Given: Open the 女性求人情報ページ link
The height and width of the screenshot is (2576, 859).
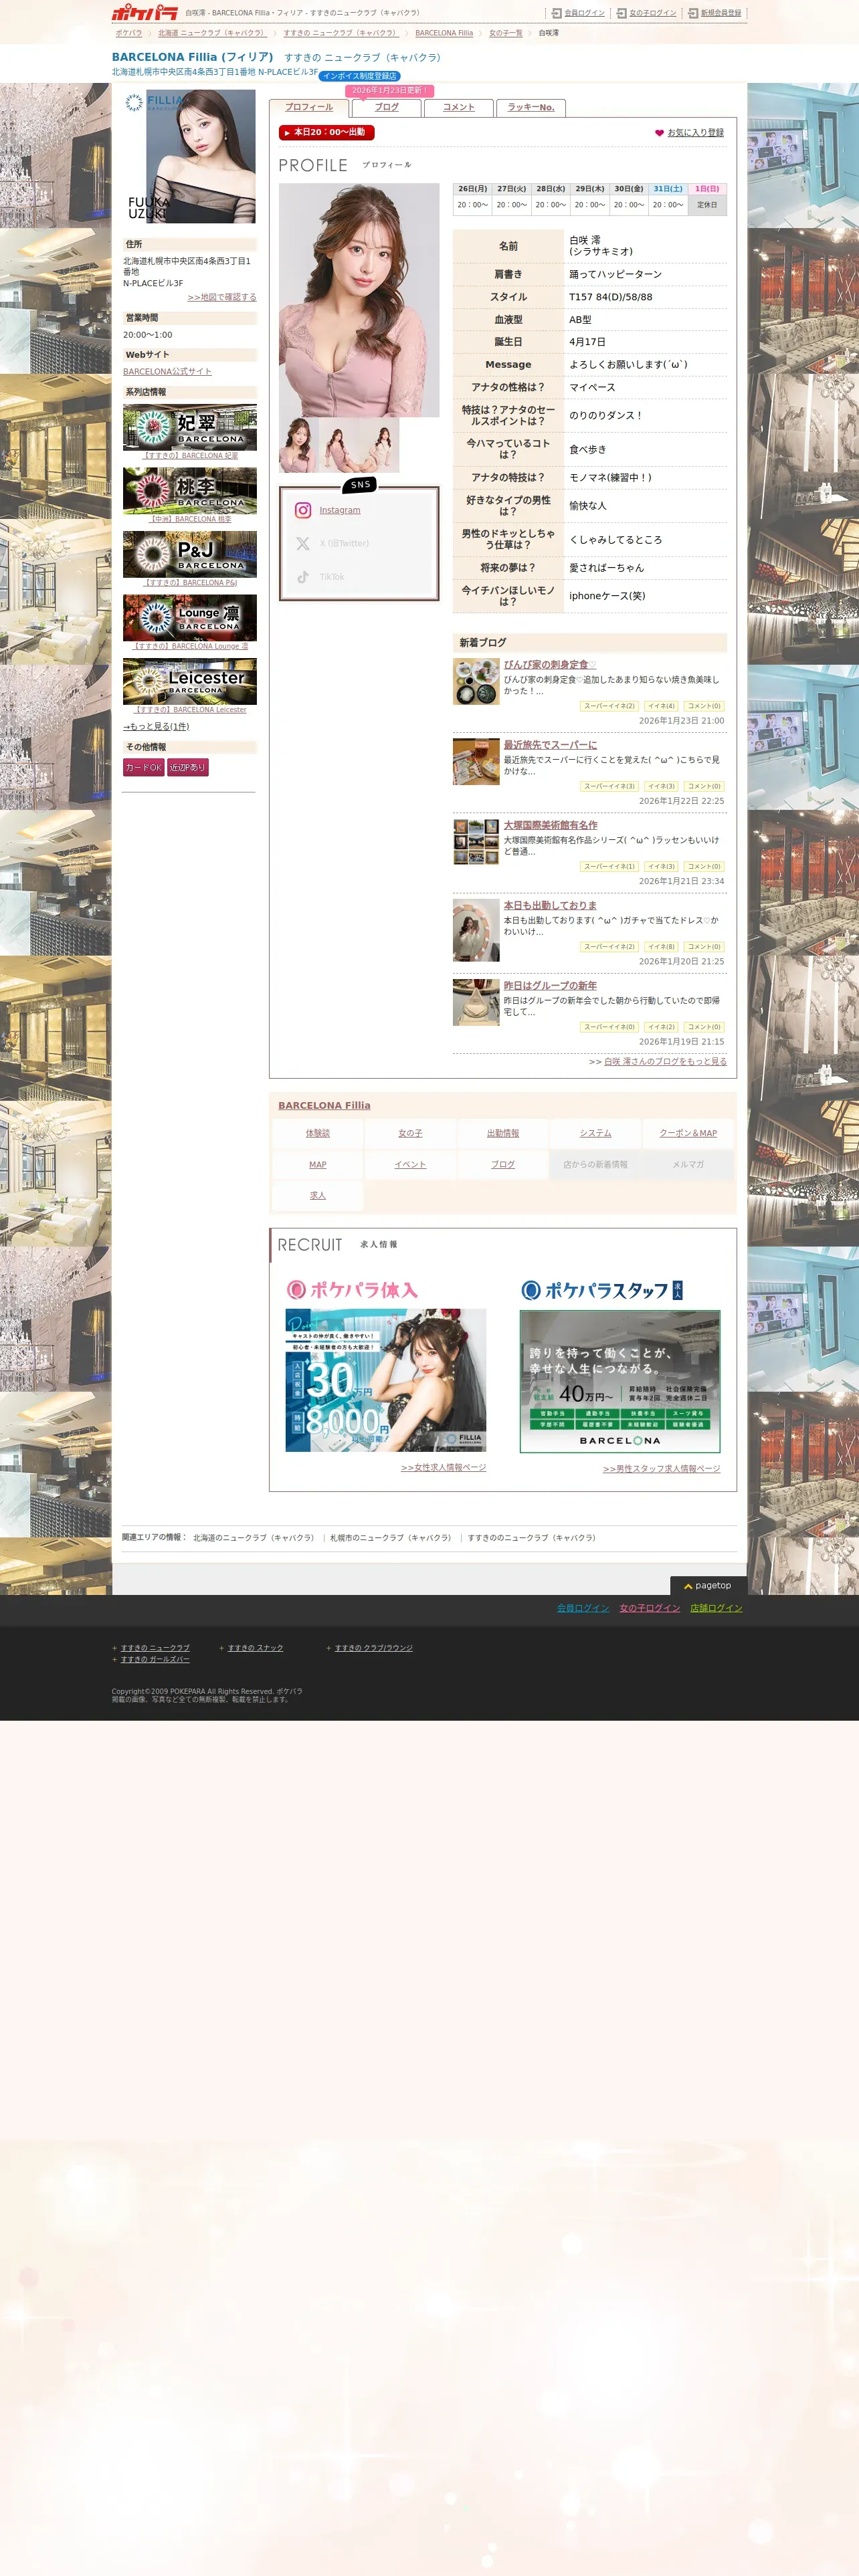Looking at the screenshot, I should coord(444,1468).
